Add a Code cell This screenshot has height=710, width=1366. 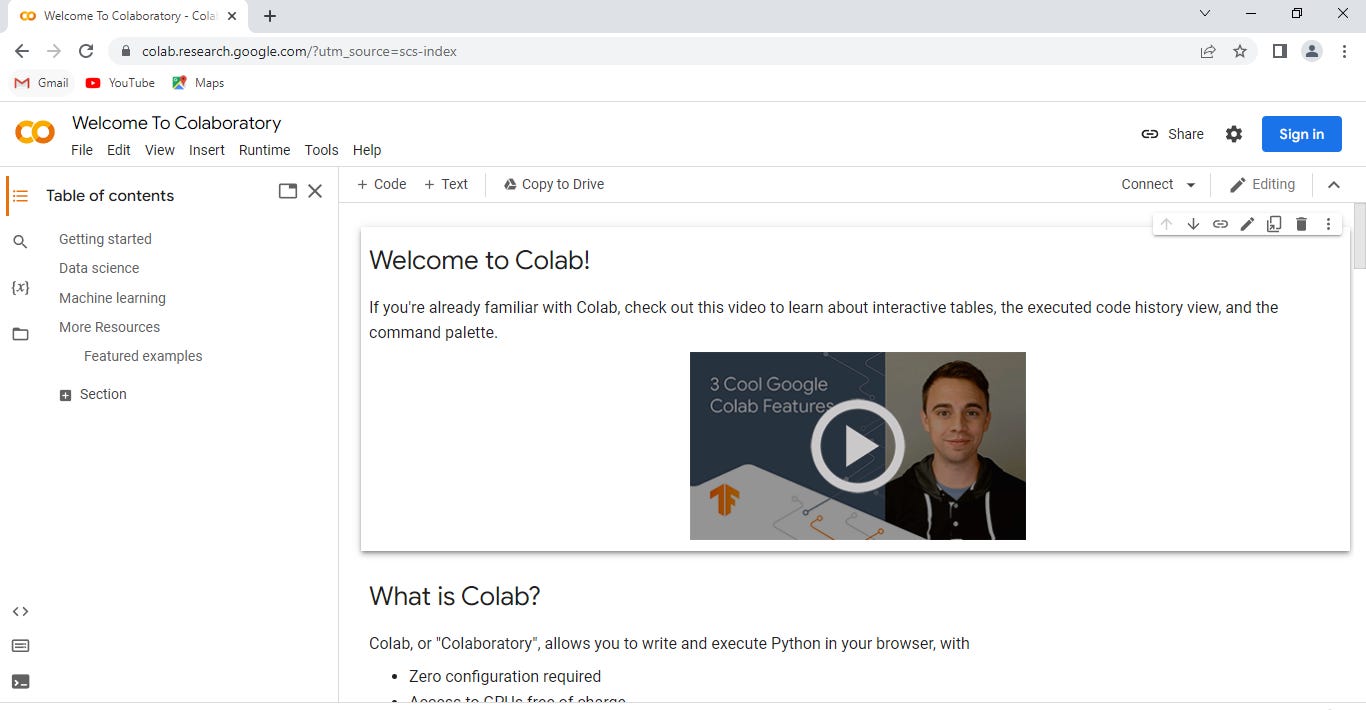click(381, 184)
